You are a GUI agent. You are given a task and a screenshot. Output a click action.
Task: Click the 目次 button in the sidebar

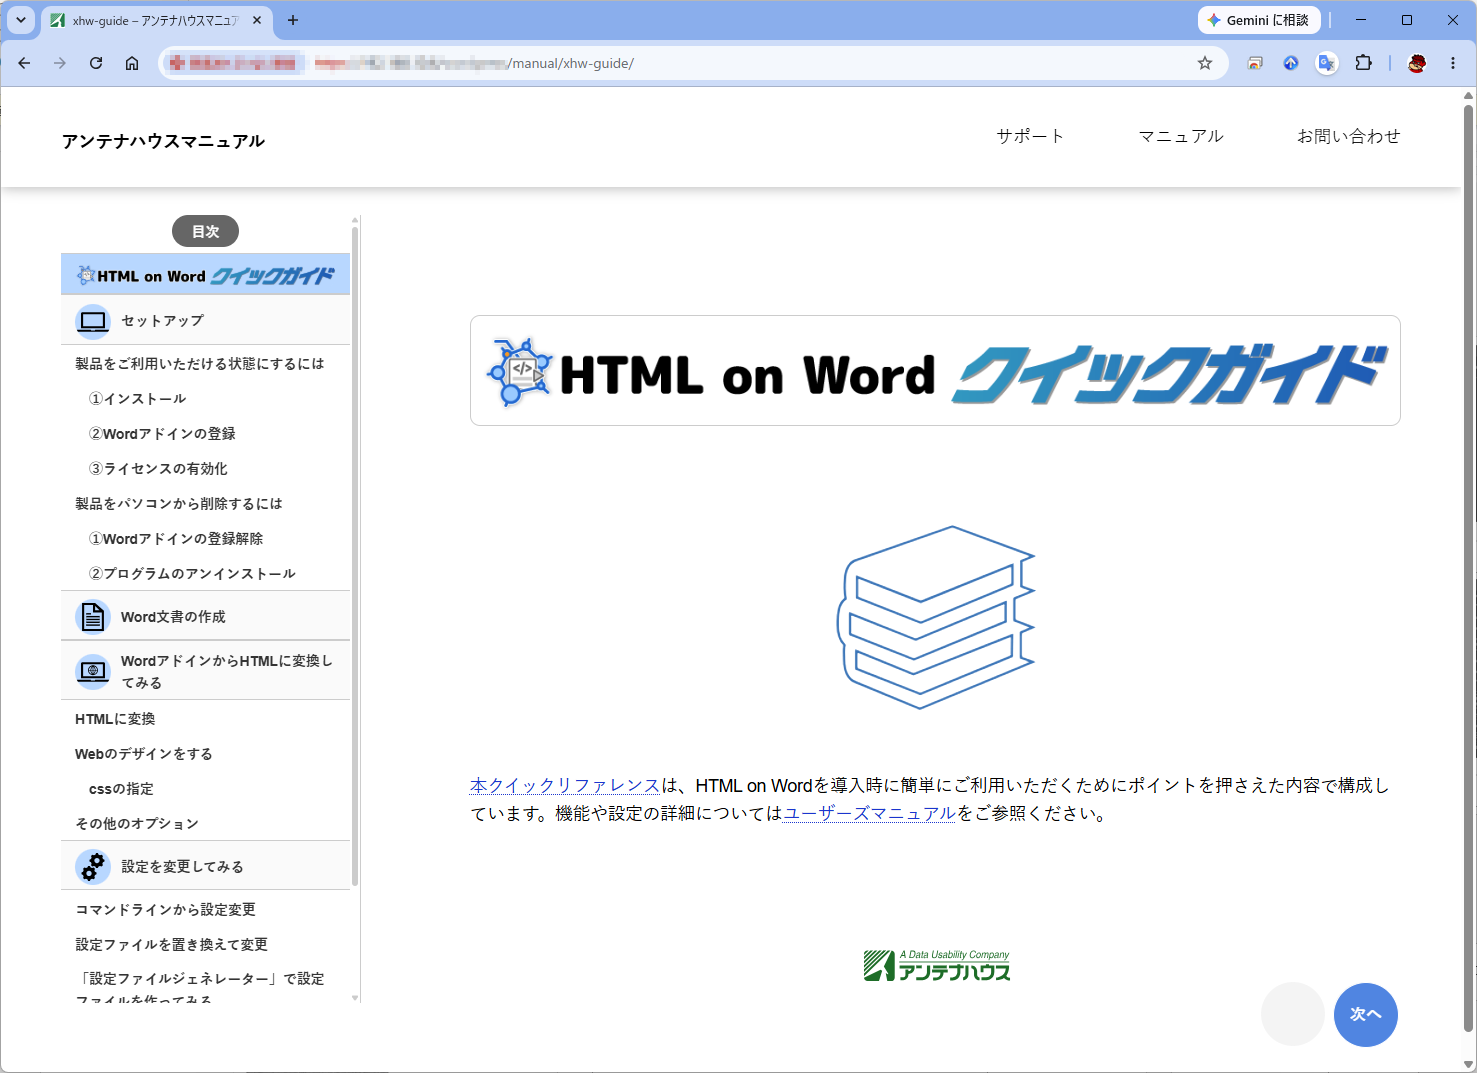coord(205,231)
